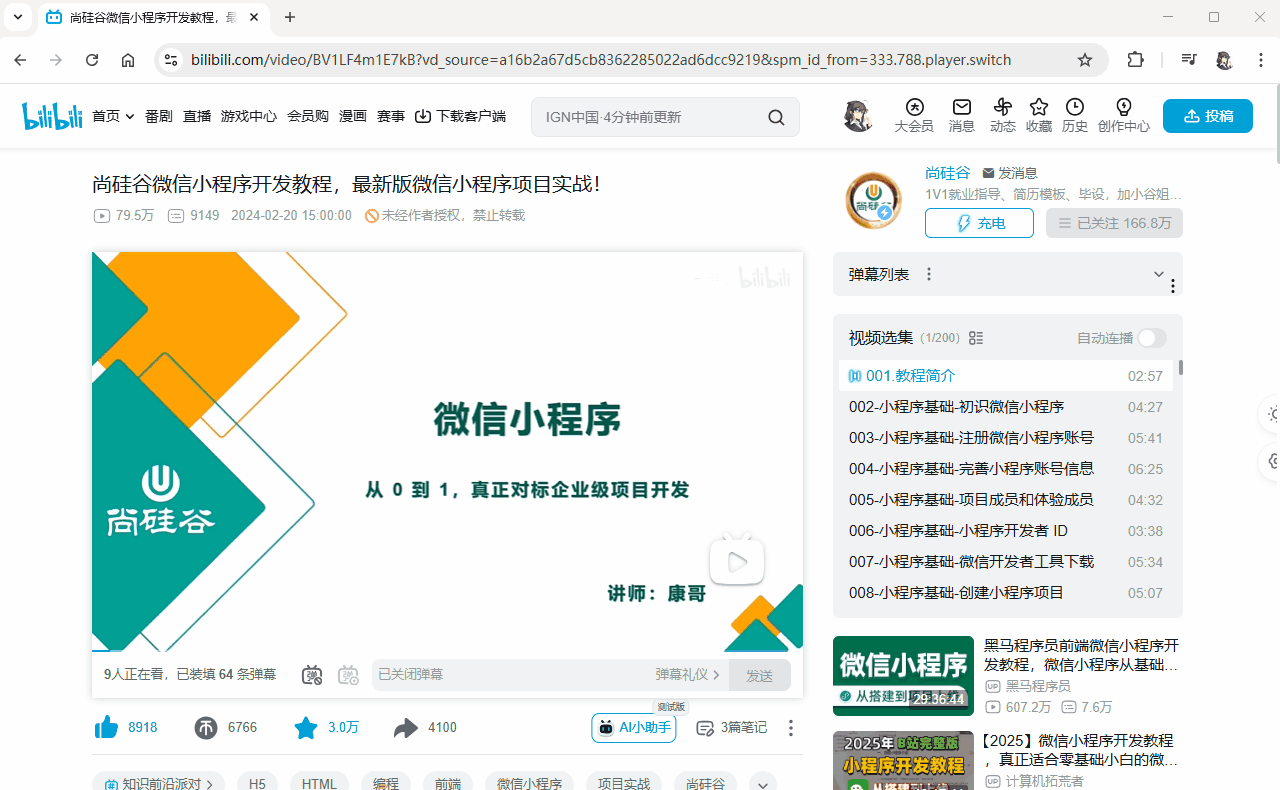1280x790 pixels.
Task: Click the page vertical scrollbar
Action: (x=1276, y=125)
